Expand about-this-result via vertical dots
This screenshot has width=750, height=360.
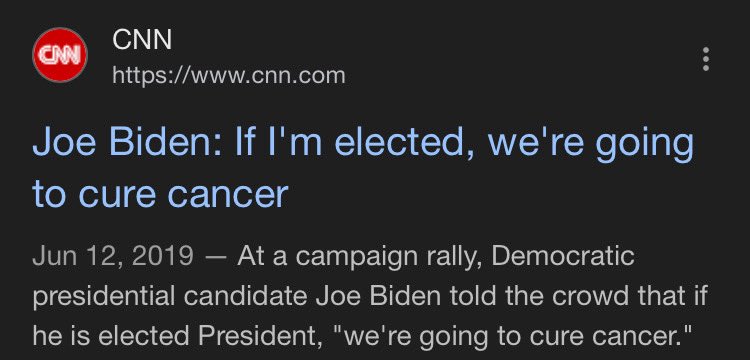[706, 59]
